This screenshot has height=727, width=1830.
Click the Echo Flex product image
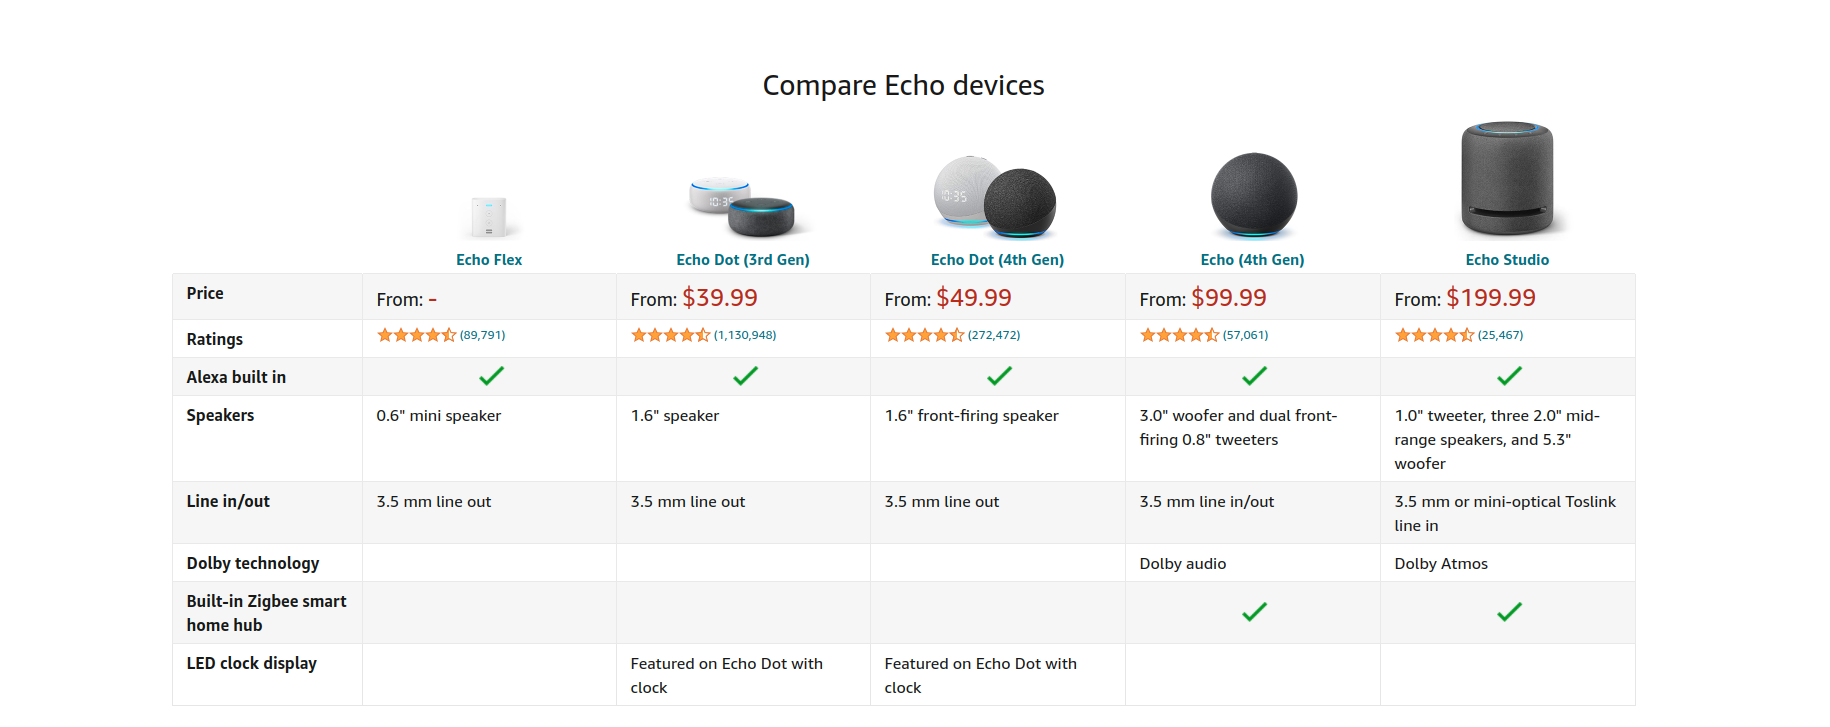[489, 216]
